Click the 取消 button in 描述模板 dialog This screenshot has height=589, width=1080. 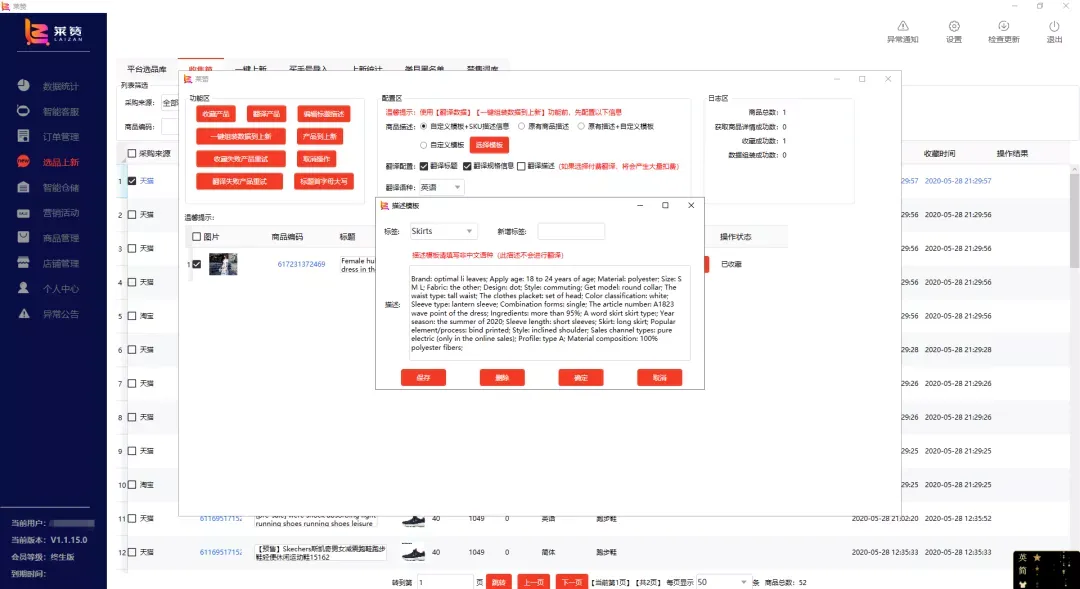659,378
